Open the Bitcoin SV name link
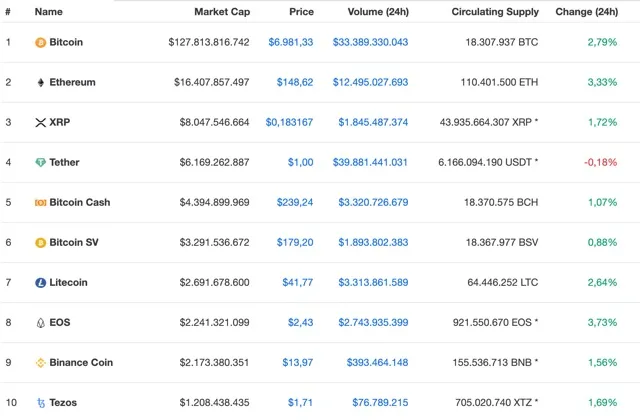The image size is (640, 420). [74, 242]
